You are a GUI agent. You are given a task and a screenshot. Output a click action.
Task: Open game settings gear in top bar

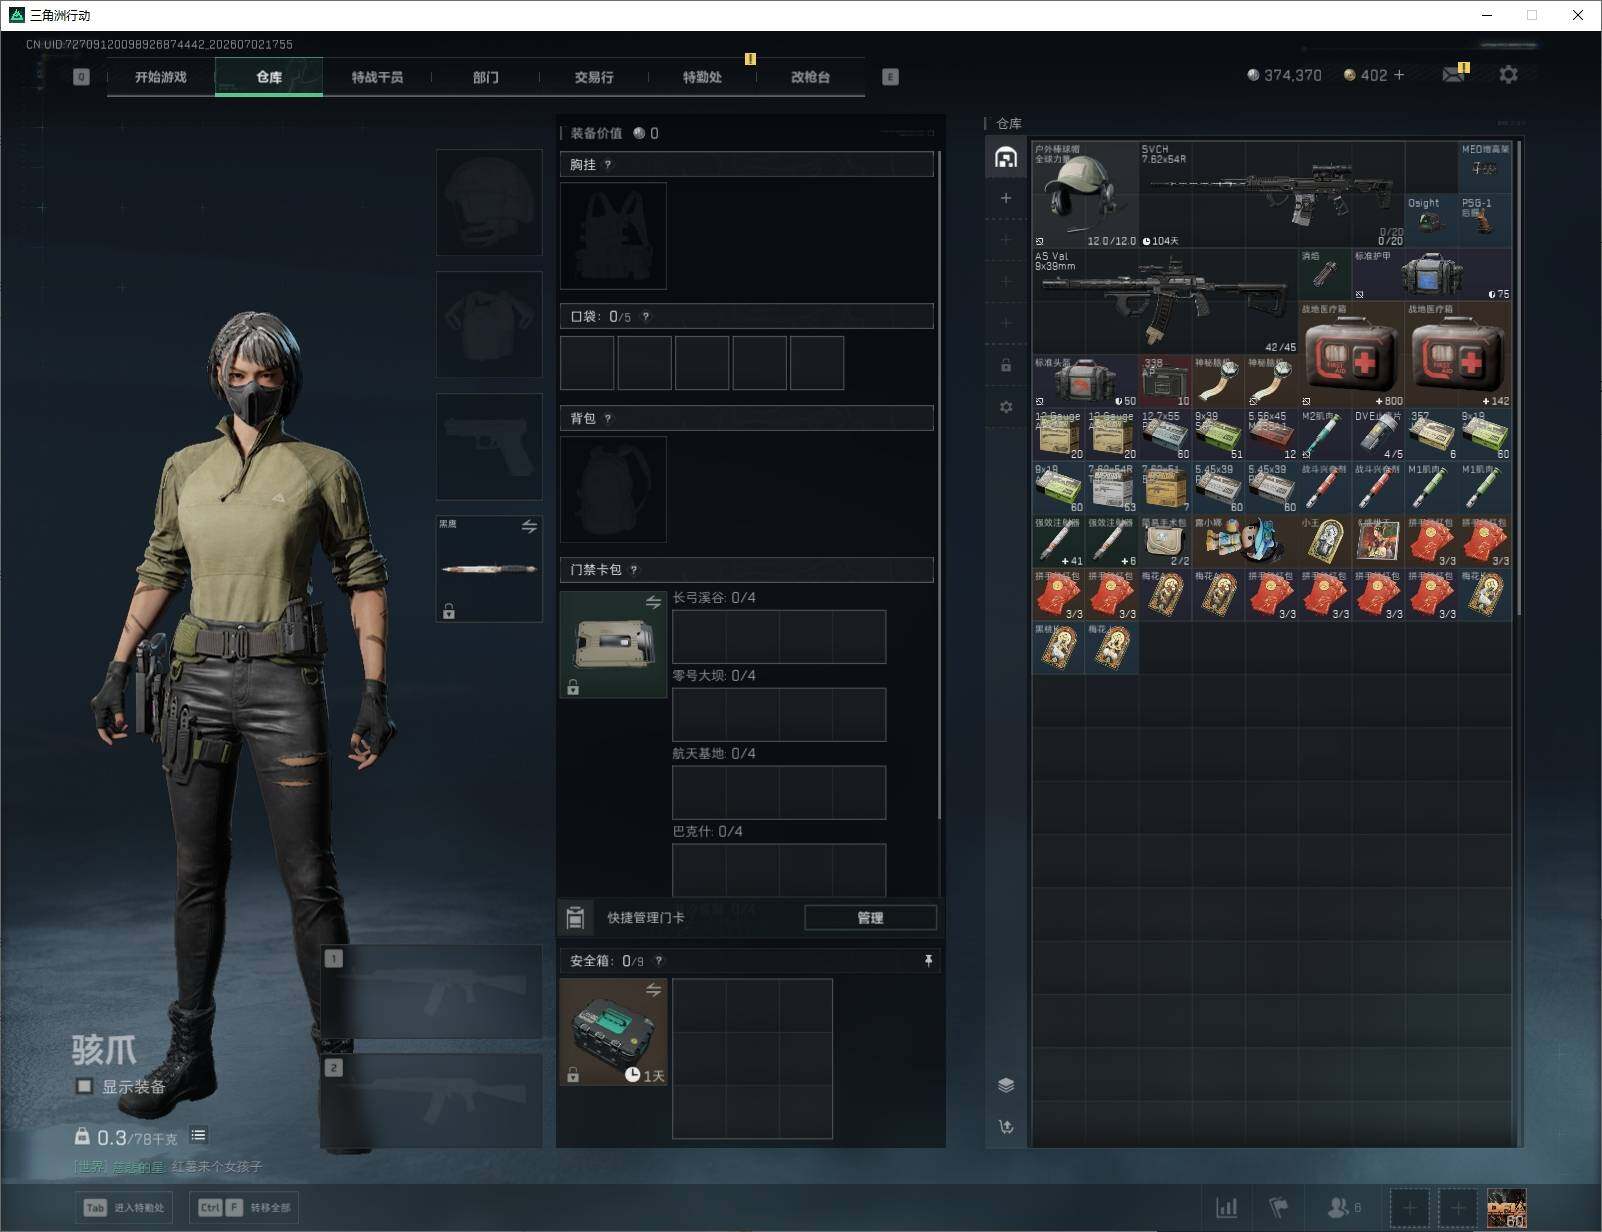click(1508, 74)
